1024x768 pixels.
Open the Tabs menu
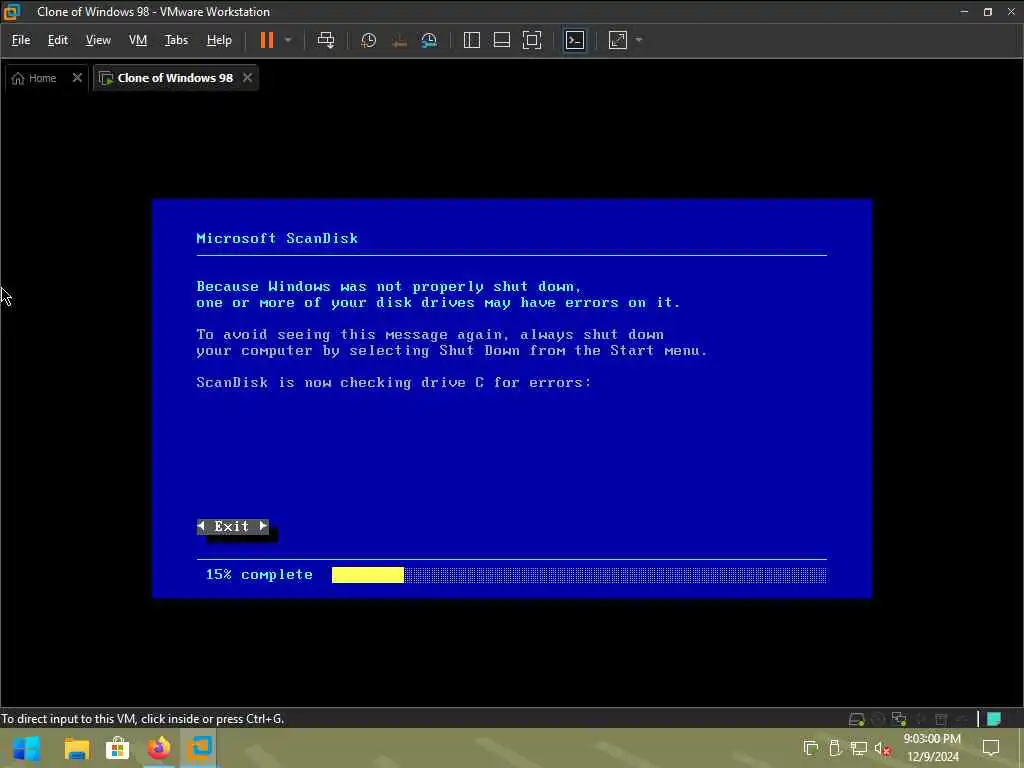(176, 40)
